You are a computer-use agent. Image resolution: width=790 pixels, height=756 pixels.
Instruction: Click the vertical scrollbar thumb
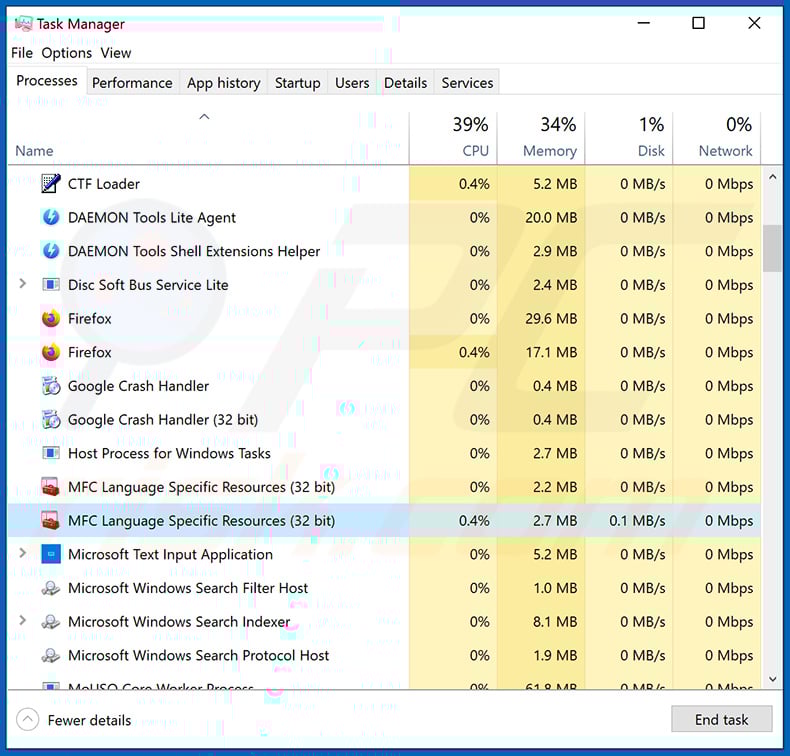point(772,248)
